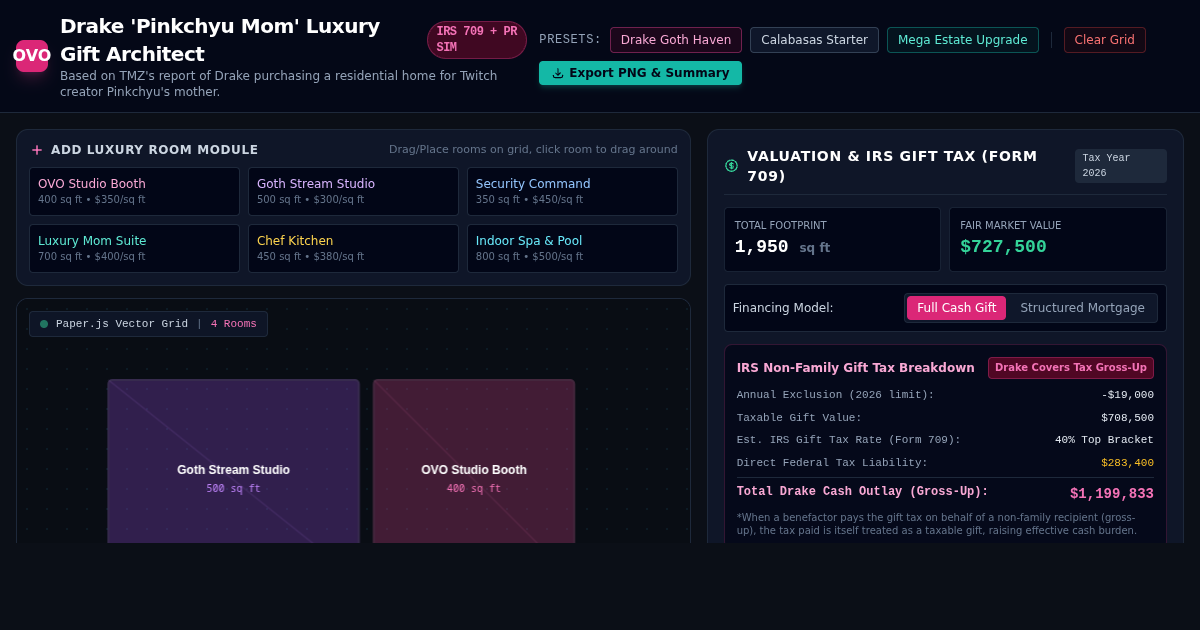Click the $727,500 fair market value

[1003, 247]
